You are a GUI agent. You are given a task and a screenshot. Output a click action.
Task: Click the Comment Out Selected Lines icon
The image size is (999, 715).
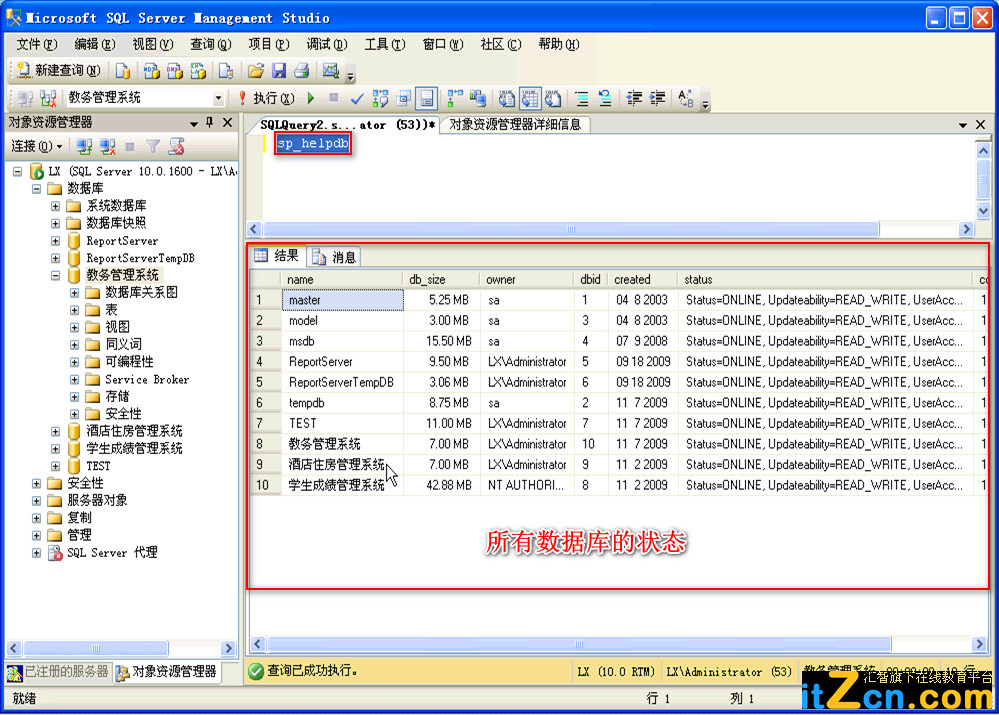[x=582, y=98]
